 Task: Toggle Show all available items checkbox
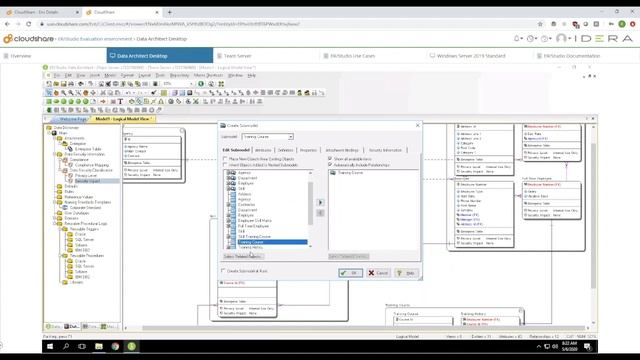tap(330, 158)
